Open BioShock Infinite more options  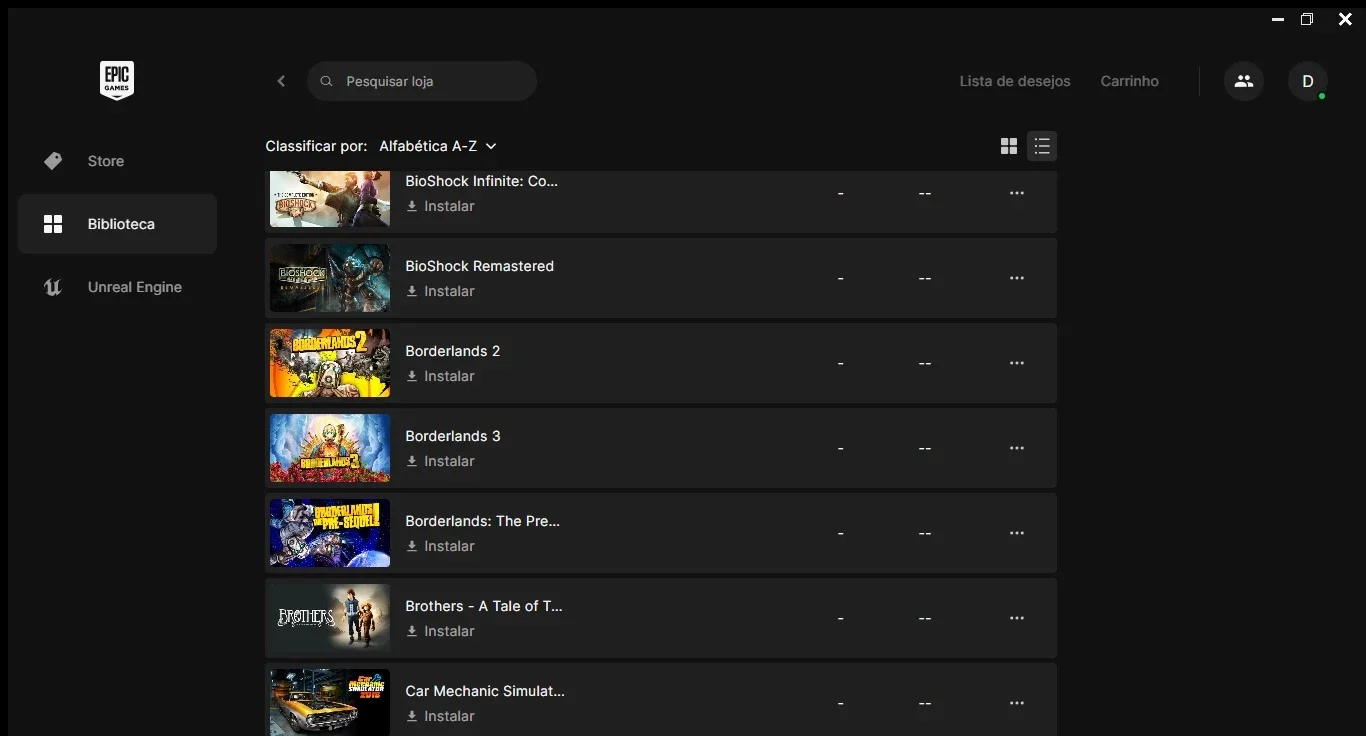[1017, 193]
